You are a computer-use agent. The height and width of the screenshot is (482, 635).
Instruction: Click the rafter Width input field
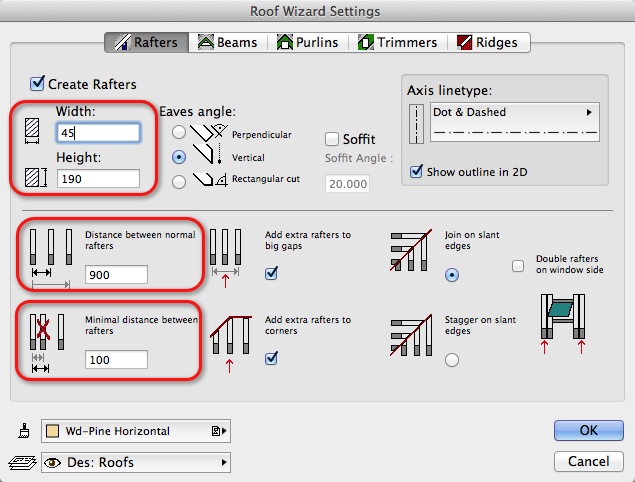click(98, 133)
